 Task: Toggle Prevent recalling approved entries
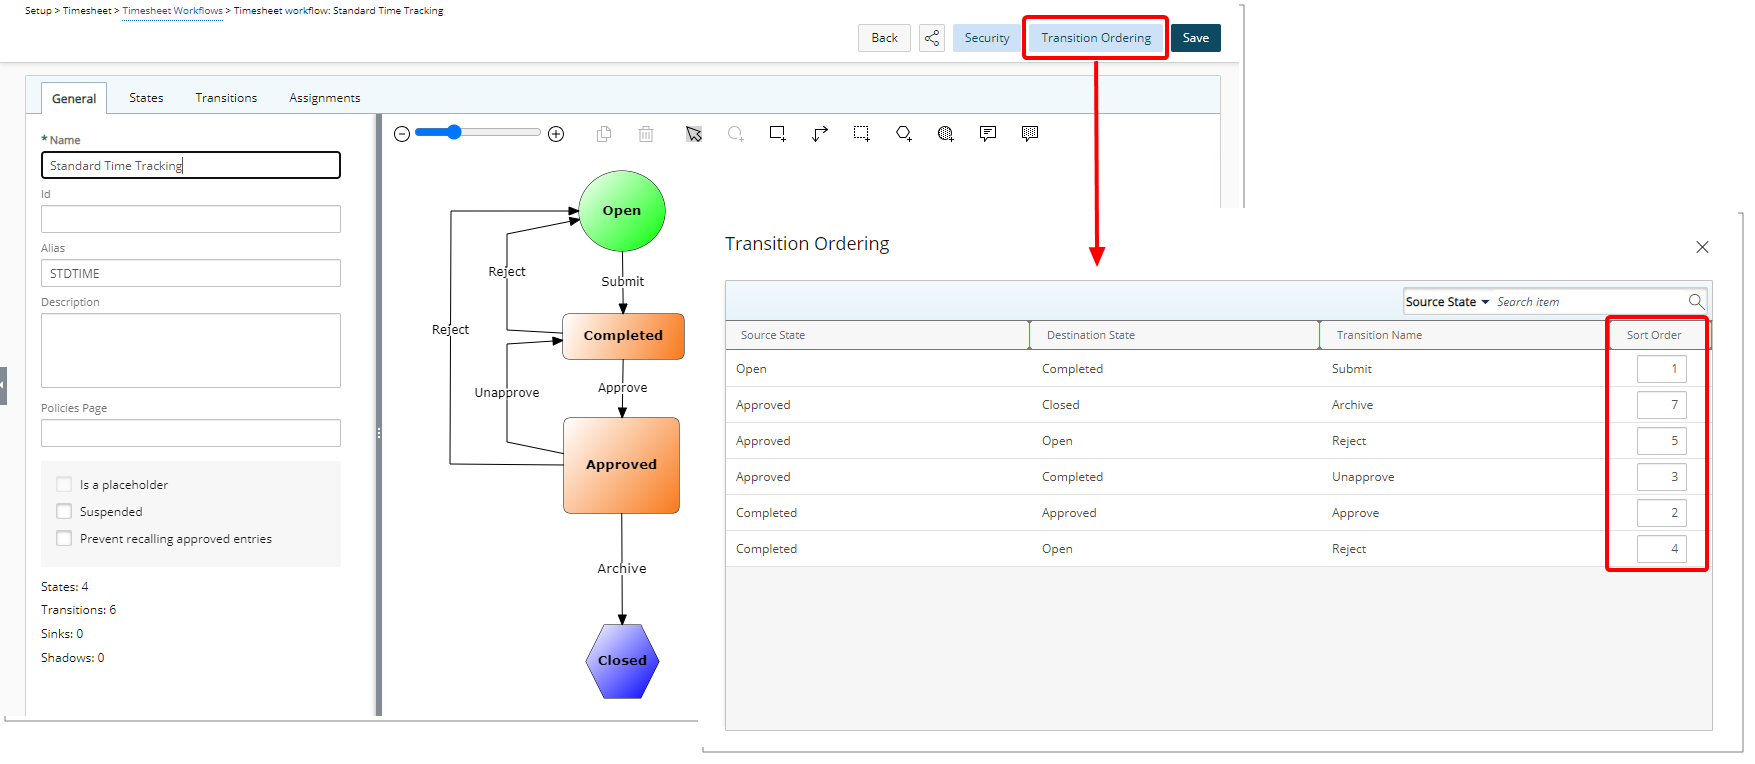pyautogui.click(x=65, y=539)
